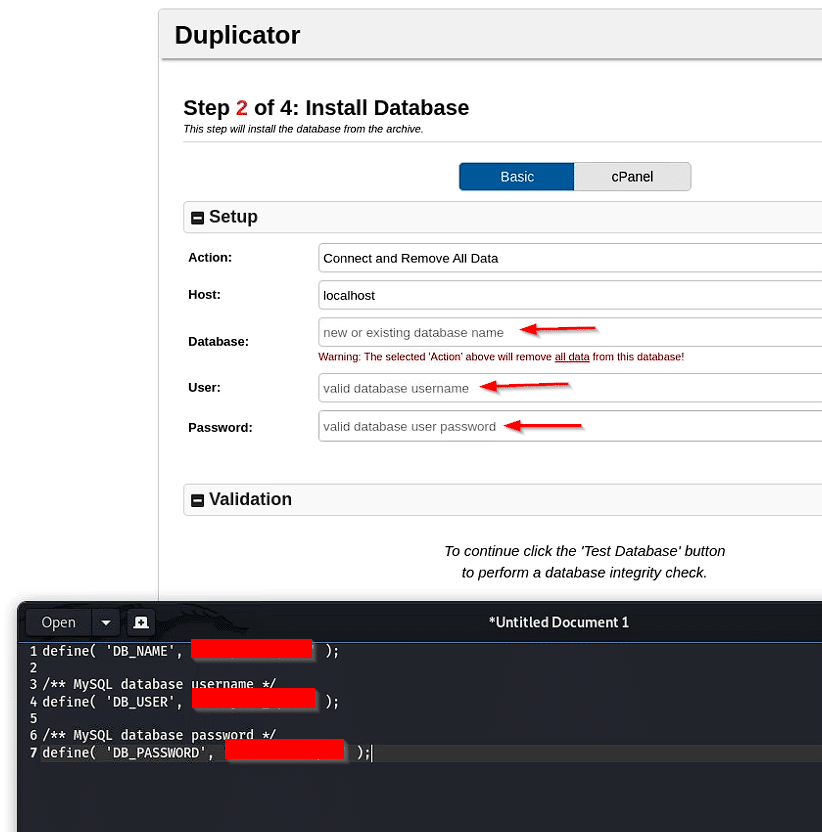Click the DB_USER define line in editor

point(190,702)
